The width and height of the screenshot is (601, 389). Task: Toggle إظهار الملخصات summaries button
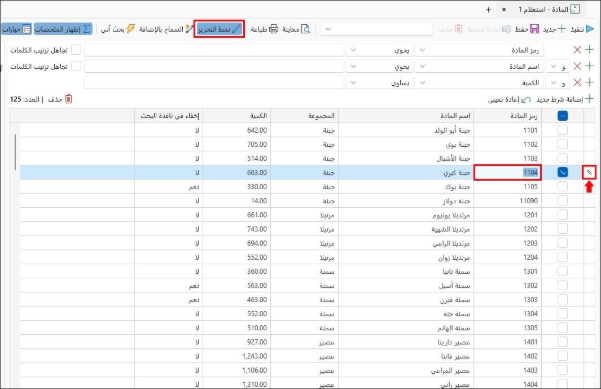(63, 29)
